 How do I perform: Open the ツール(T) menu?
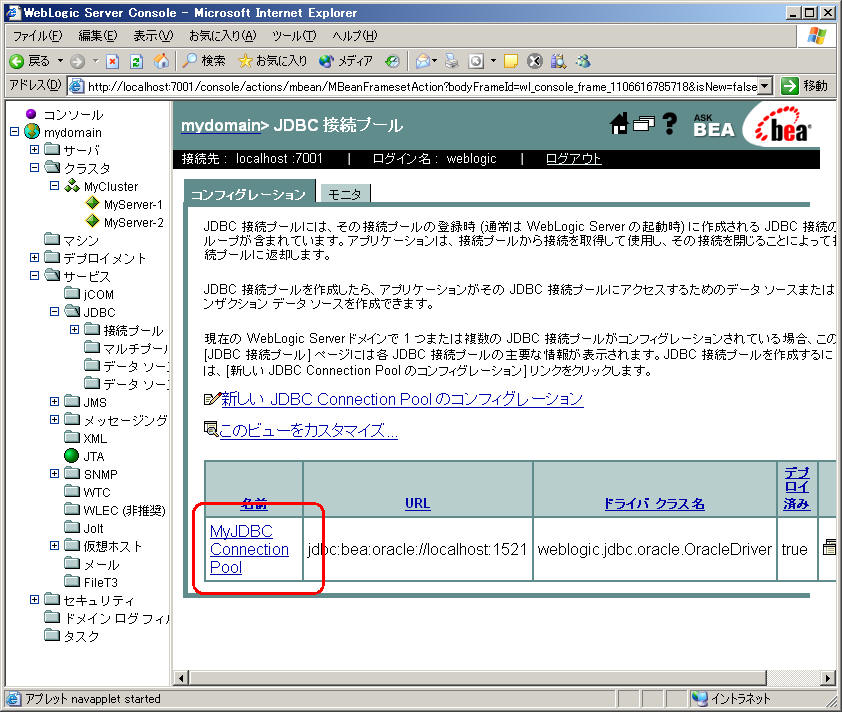click(x=294, y=36)
